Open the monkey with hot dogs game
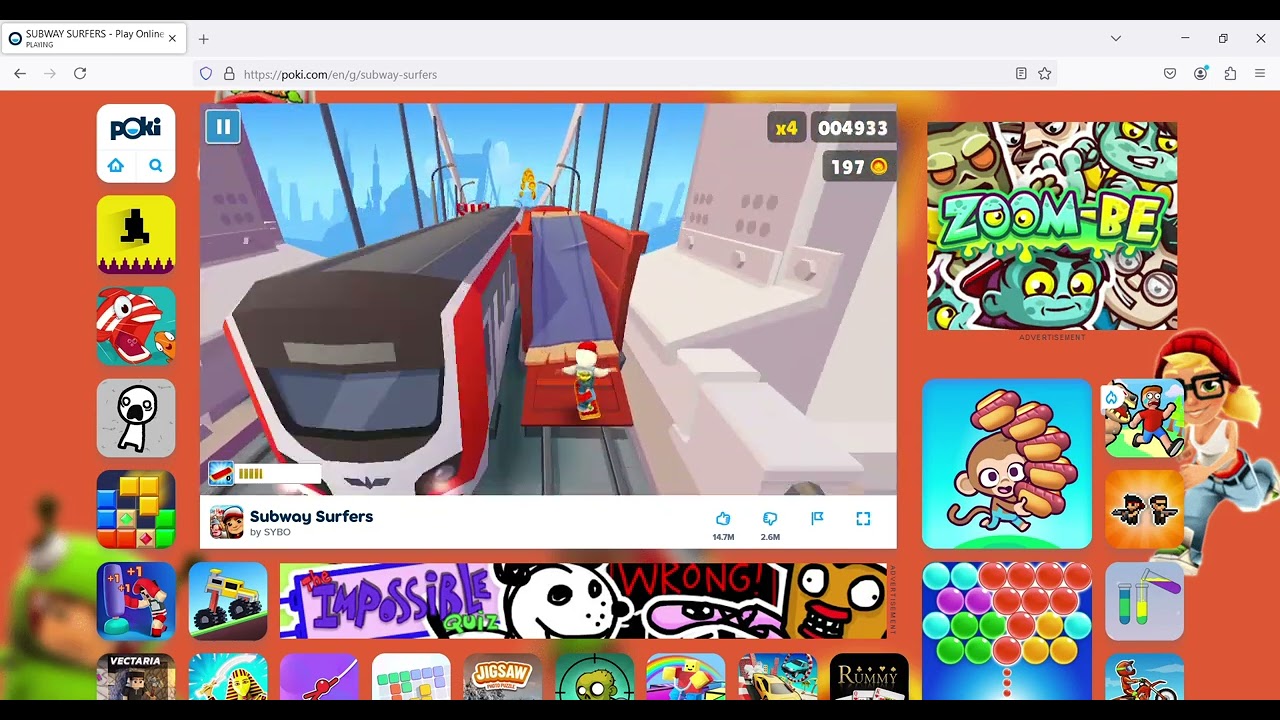This screenshot has width=1280, height=720. 1007,464
